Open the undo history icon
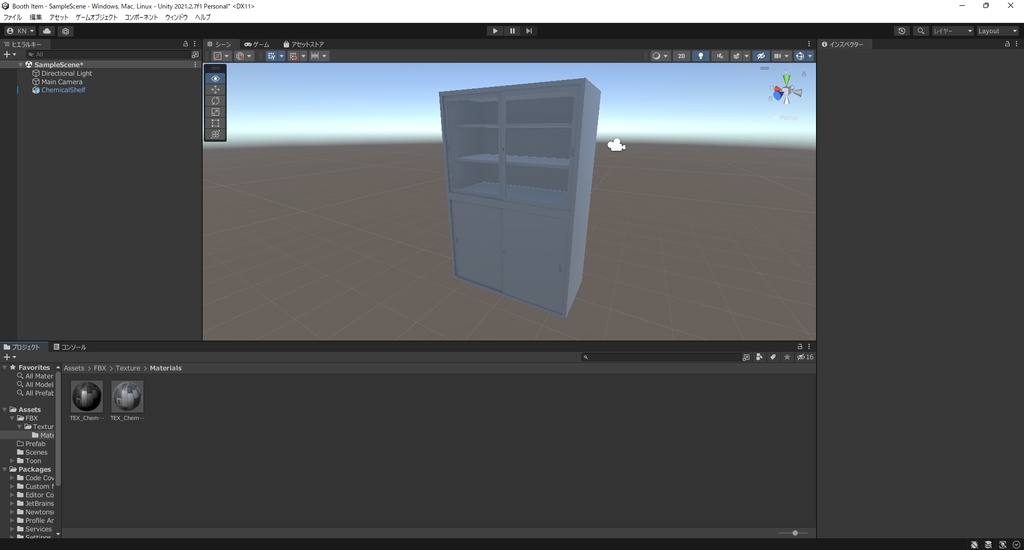The height and width of the screenshot is (550, 1024). (x=902, y=31)
